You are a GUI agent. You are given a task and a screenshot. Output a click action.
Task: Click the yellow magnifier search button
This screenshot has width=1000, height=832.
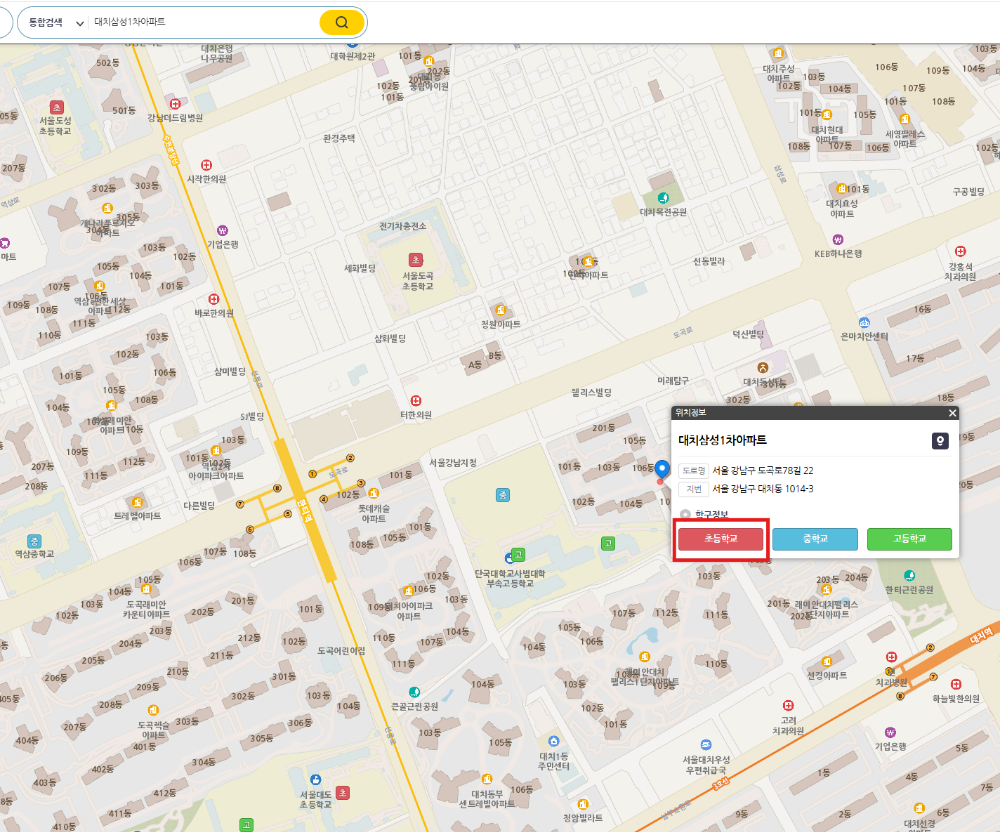point(342,22)
